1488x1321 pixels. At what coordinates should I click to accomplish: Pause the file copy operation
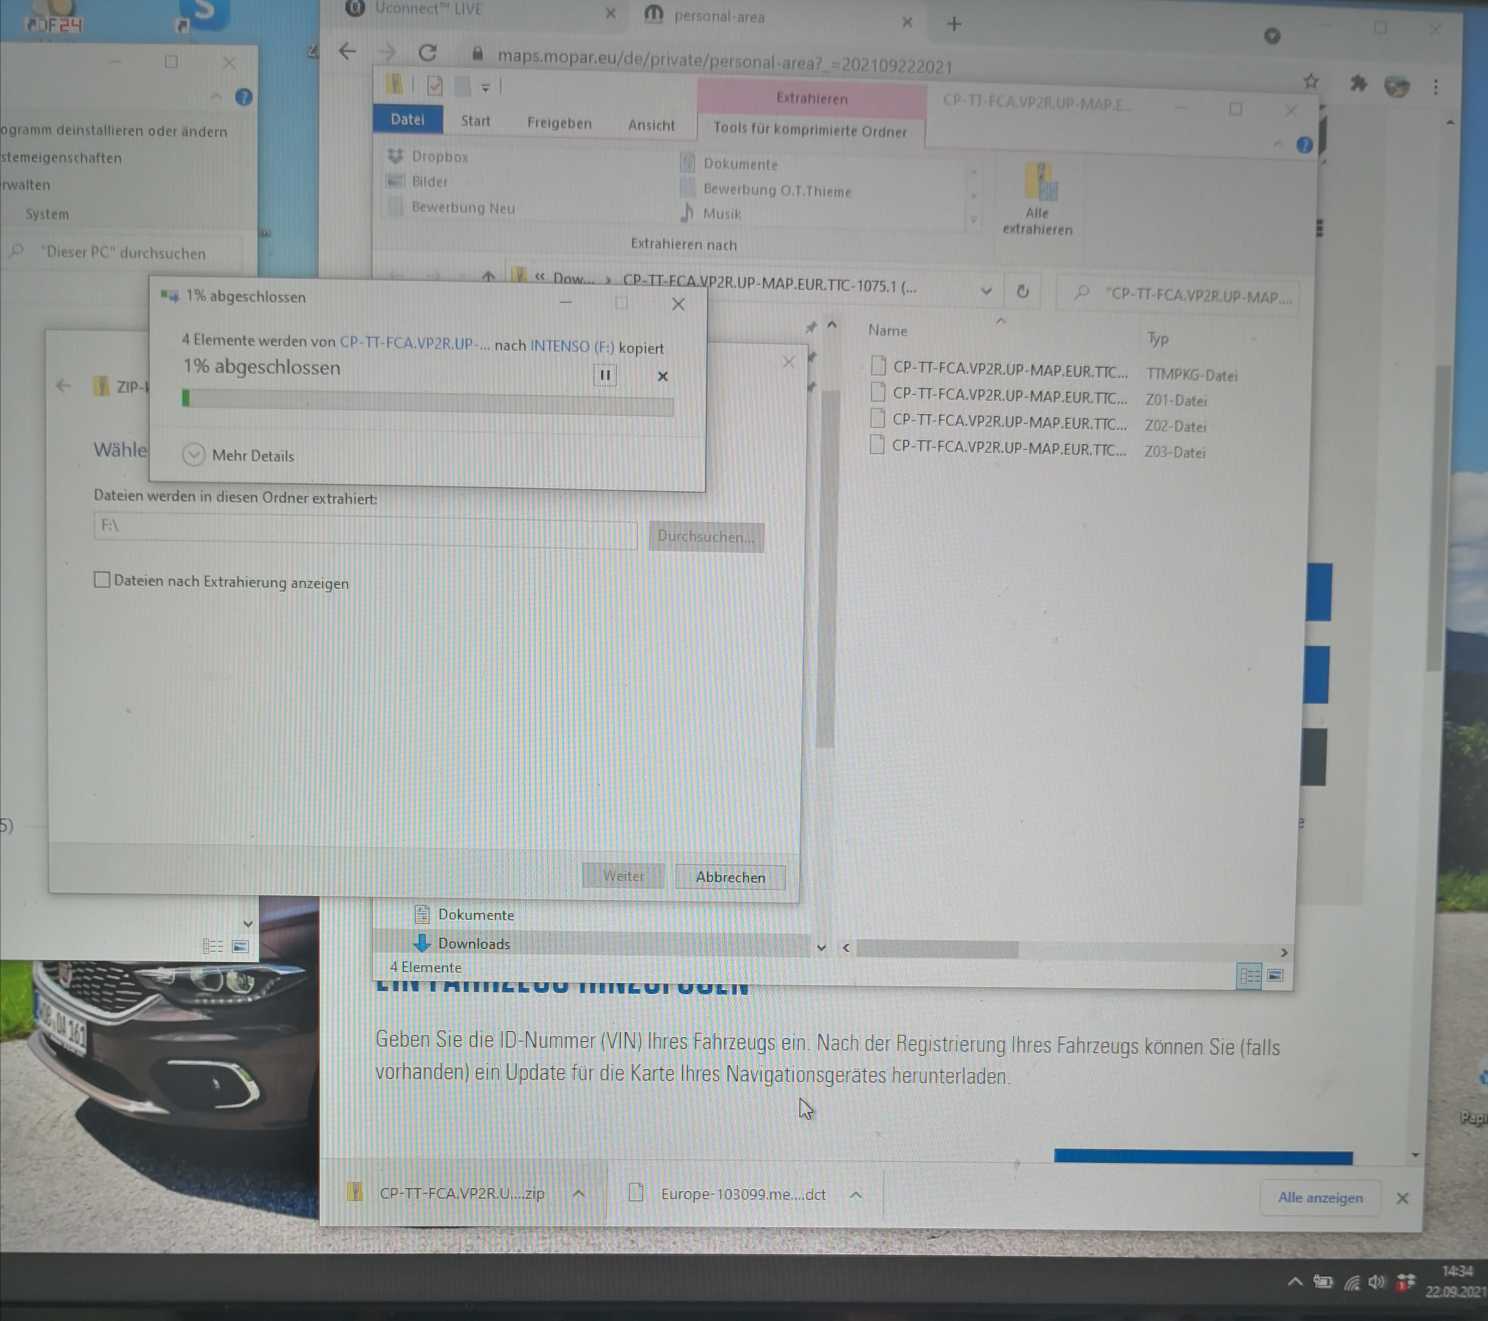[605, 375]
